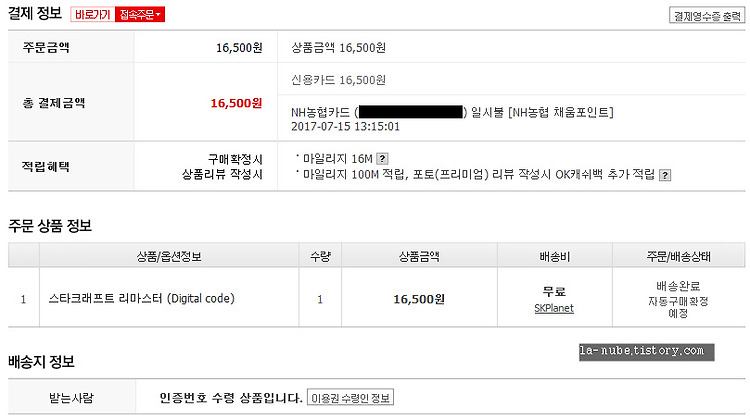Click the 무료 shipping fee text
This screenshot has width=750, height=419.
pyautogui.click(x=554, y=291)
